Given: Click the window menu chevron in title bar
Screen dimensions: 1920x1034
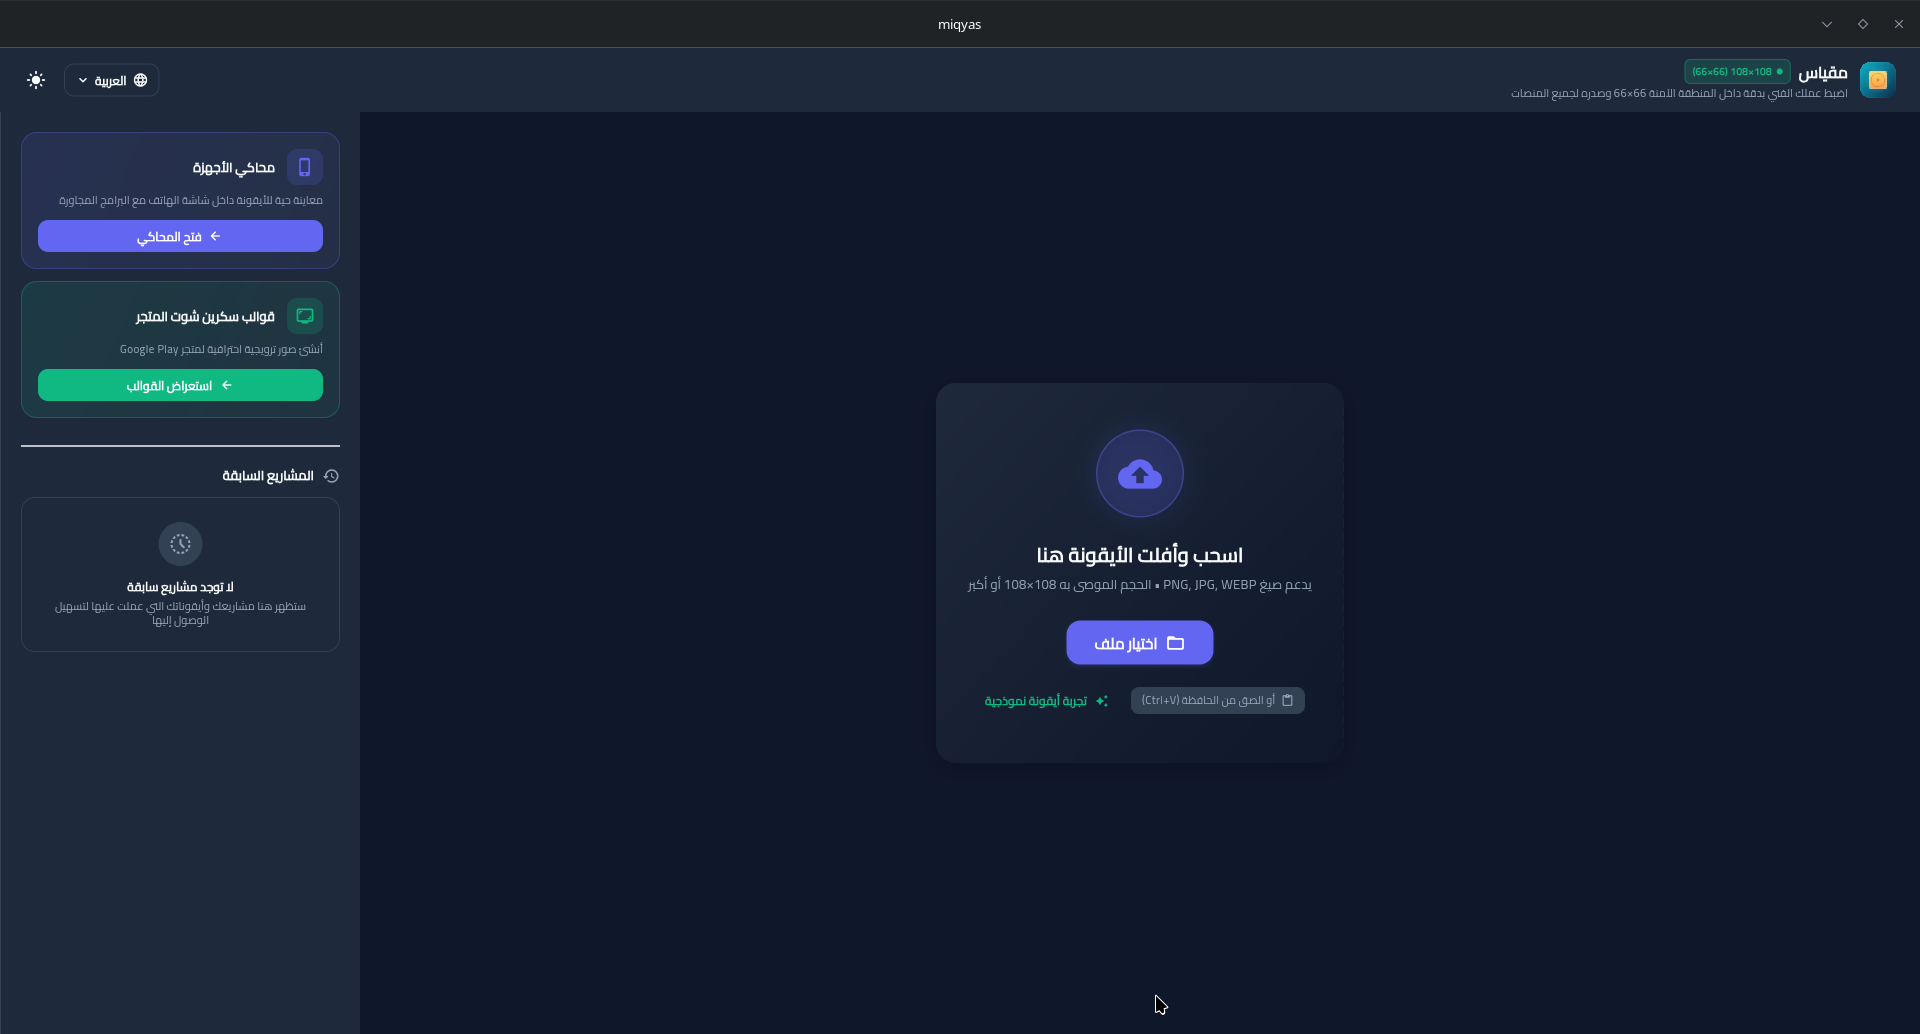Looking at the screenshot, I should [1827, 24].
